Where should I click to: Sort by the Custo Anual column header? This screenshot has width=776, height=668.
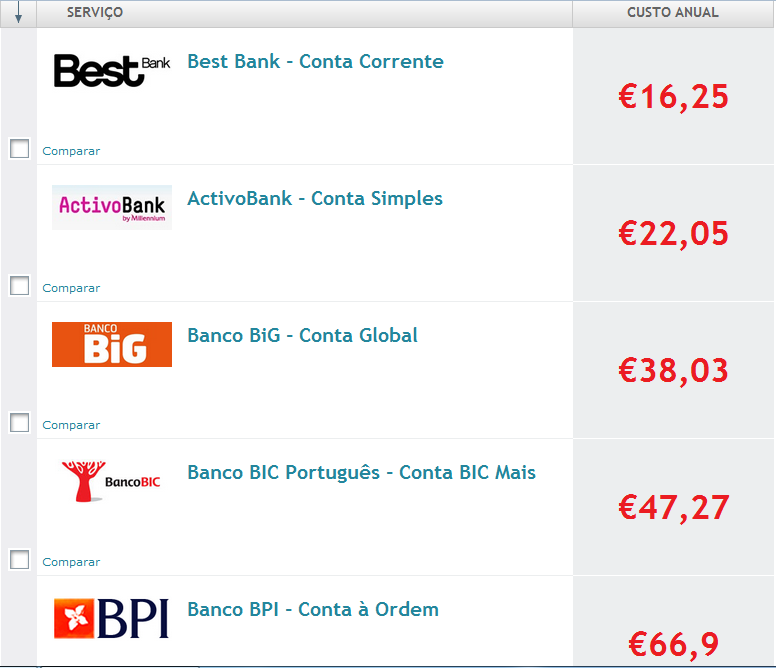(x=672, y=13)
